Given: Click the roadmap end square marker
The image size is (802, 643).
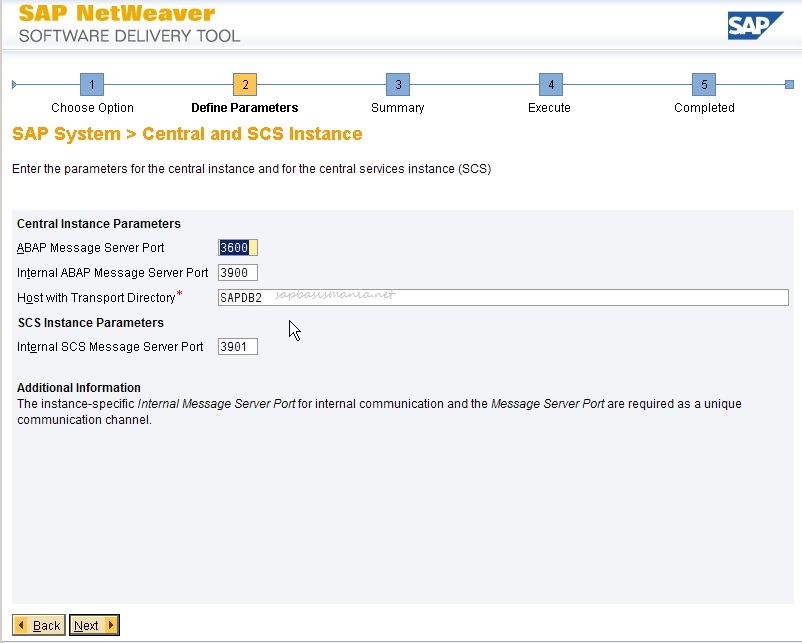Looking at the screenshot, I should (x=789, y=84).
